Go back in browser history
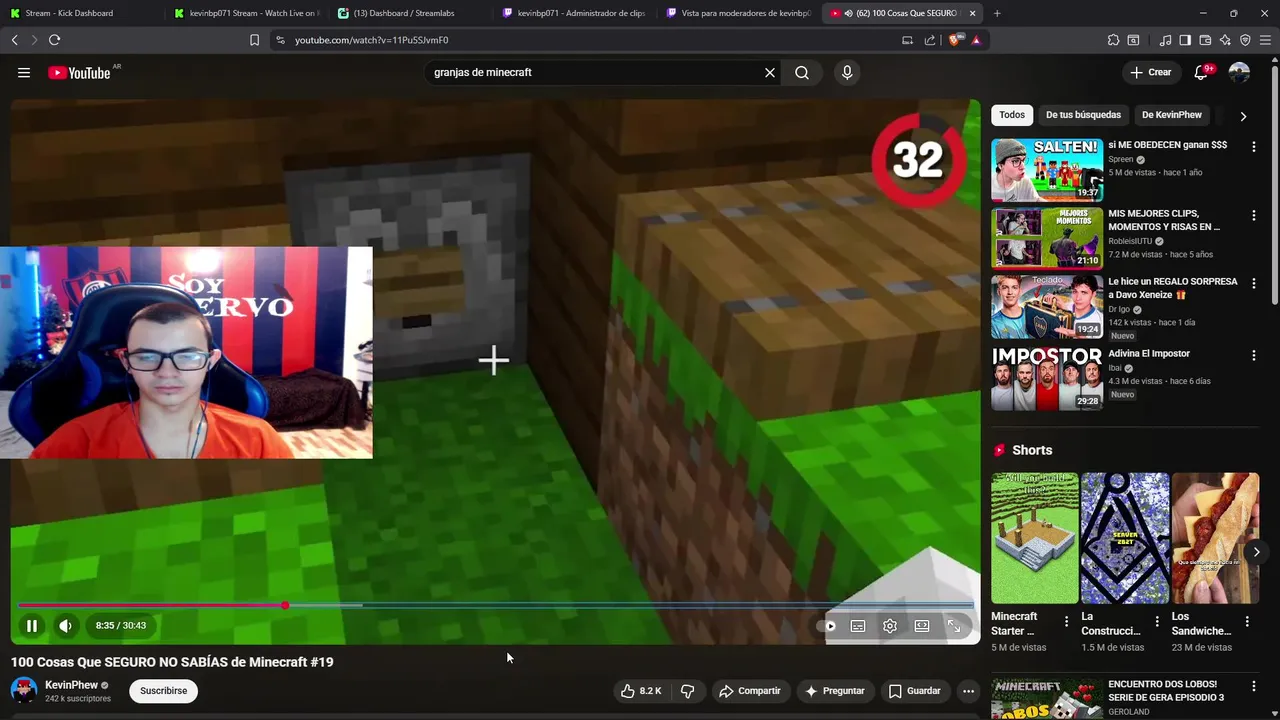Image resolution: width=1280 pixels, height=720 pixels. pyautogui.click(x=14, y=40)
